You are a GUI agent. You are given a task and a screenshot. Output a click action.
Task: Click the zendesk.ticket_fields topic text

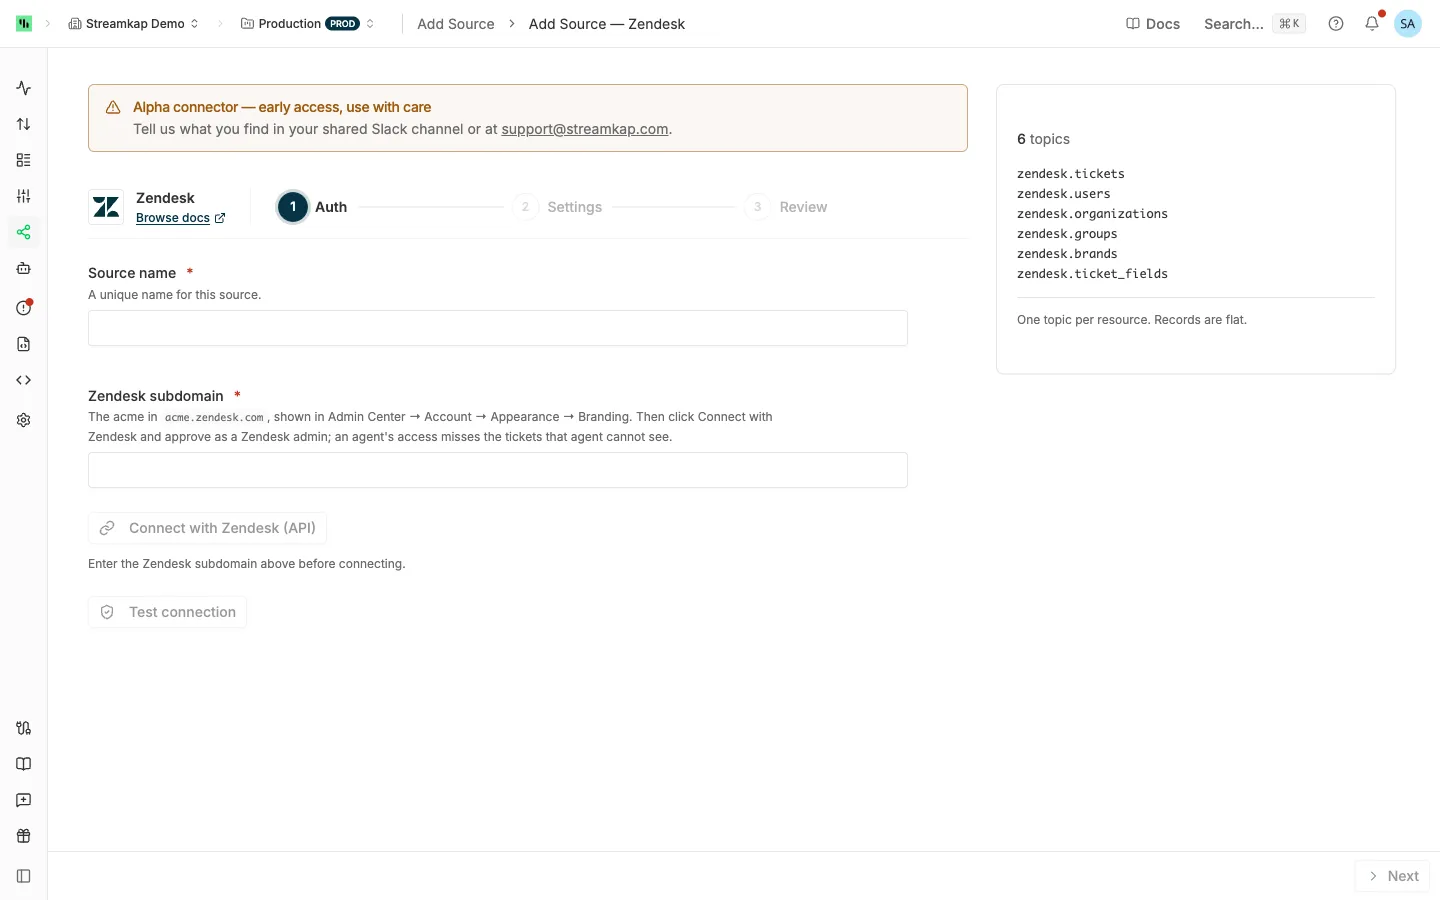[1092, 274]
